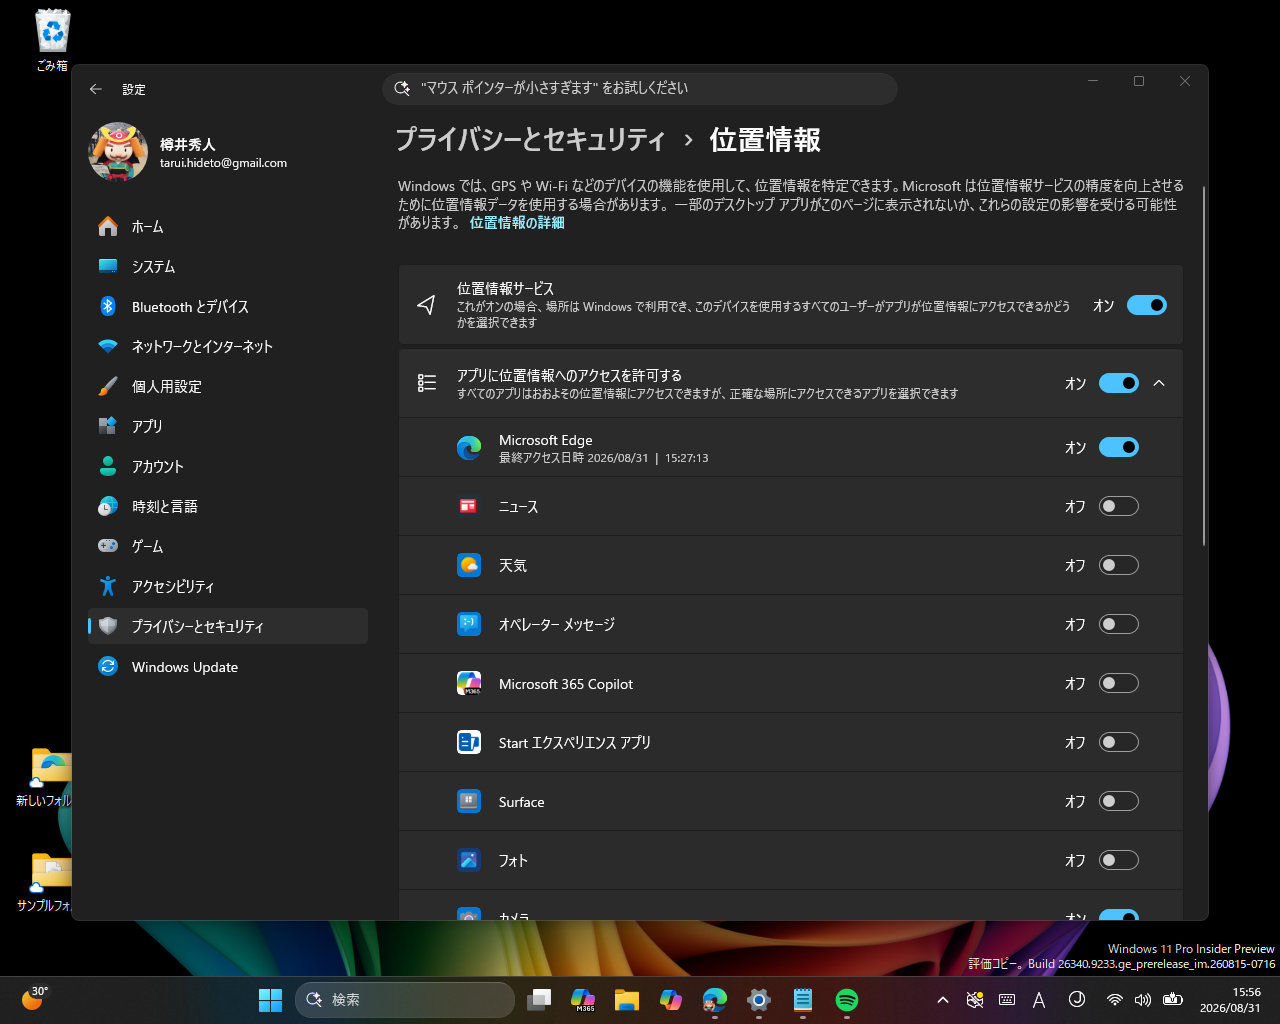This screenshot has width=1280, height=1024.
Task: Click the location arrow icon for 位置情報サービス
Action: click(x=426, y=305)
